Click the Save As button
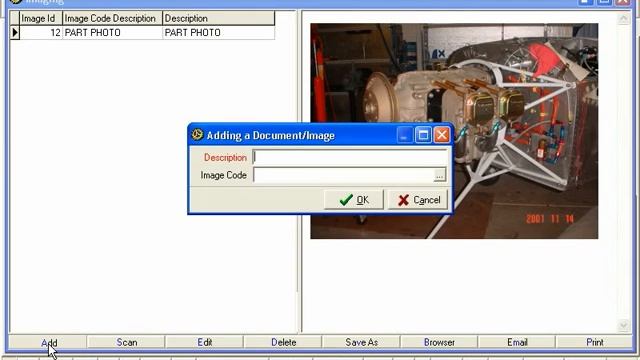The width and height of the screenshot is (640, 360). pyautogui.click(x=361, y=342)
